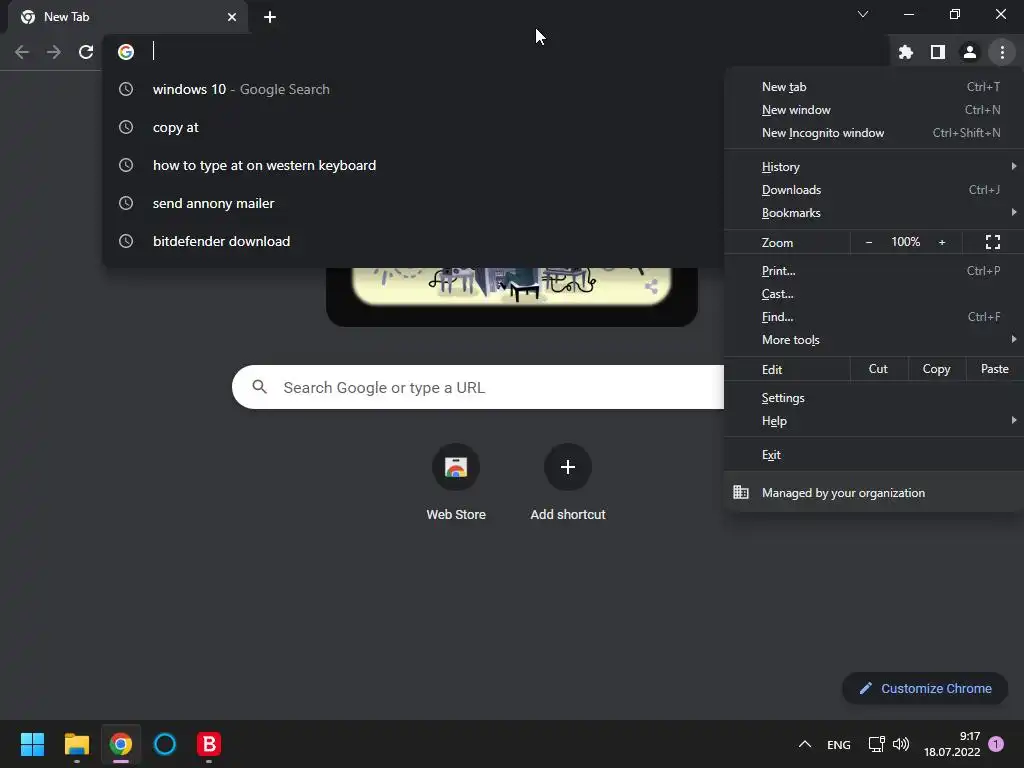Open the profile avatar icon
This screenshot has height=768, width=1024.
969,52
